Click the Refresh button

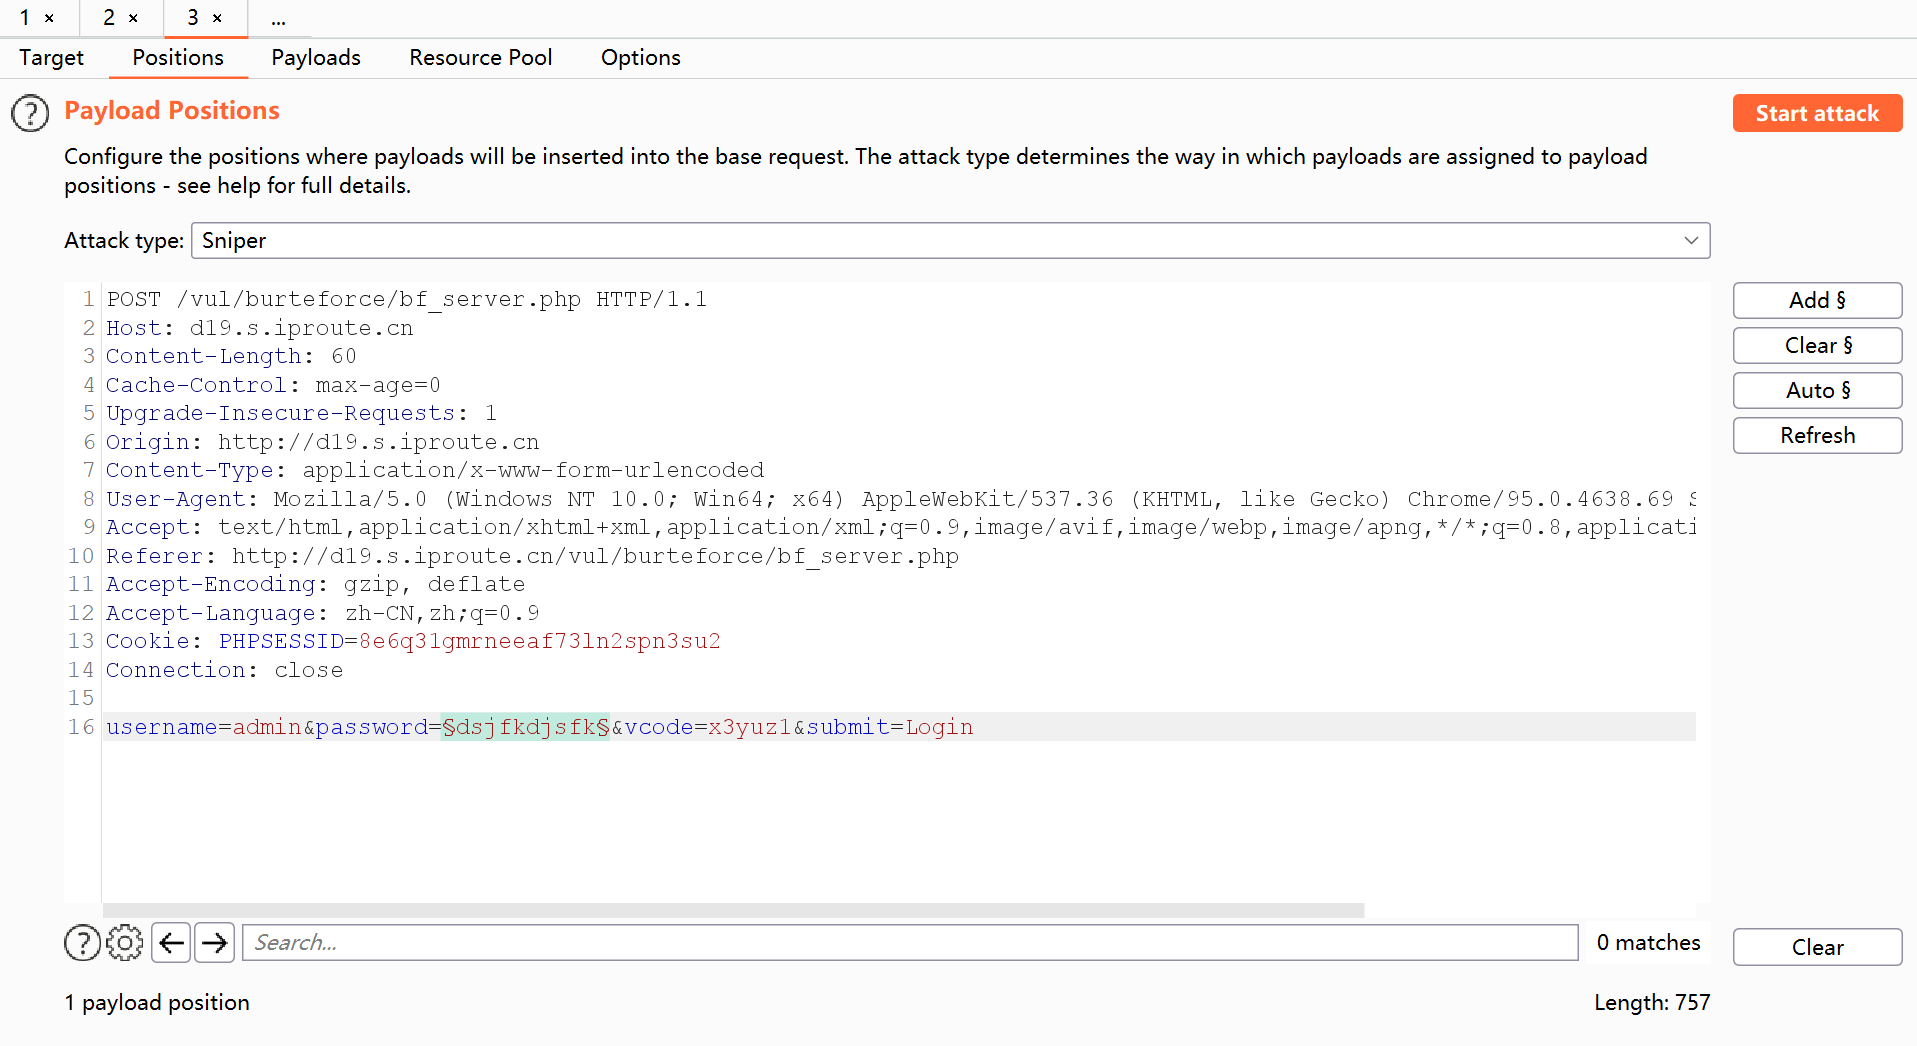[1816, 435]
